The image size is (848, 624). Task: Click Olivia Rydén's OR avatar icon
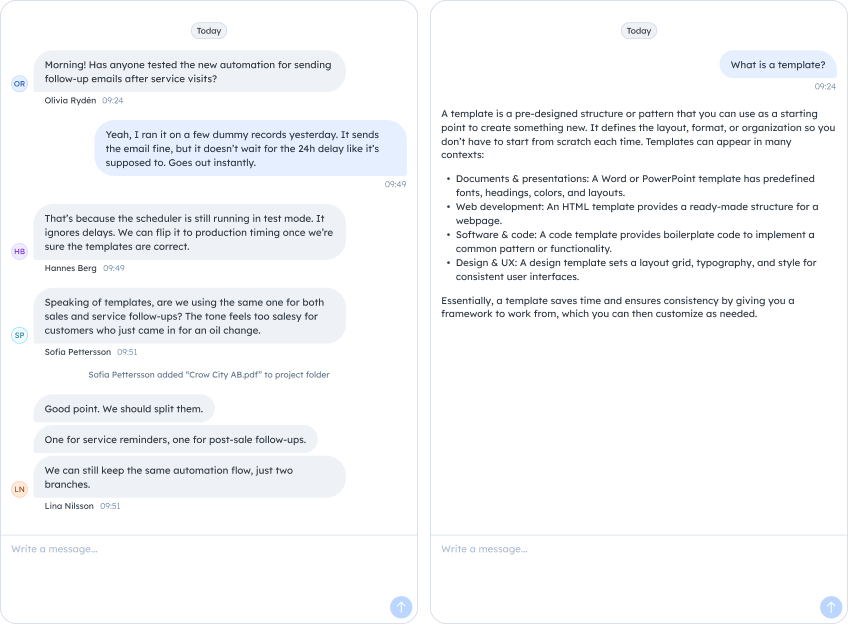(x=19, y=83)
